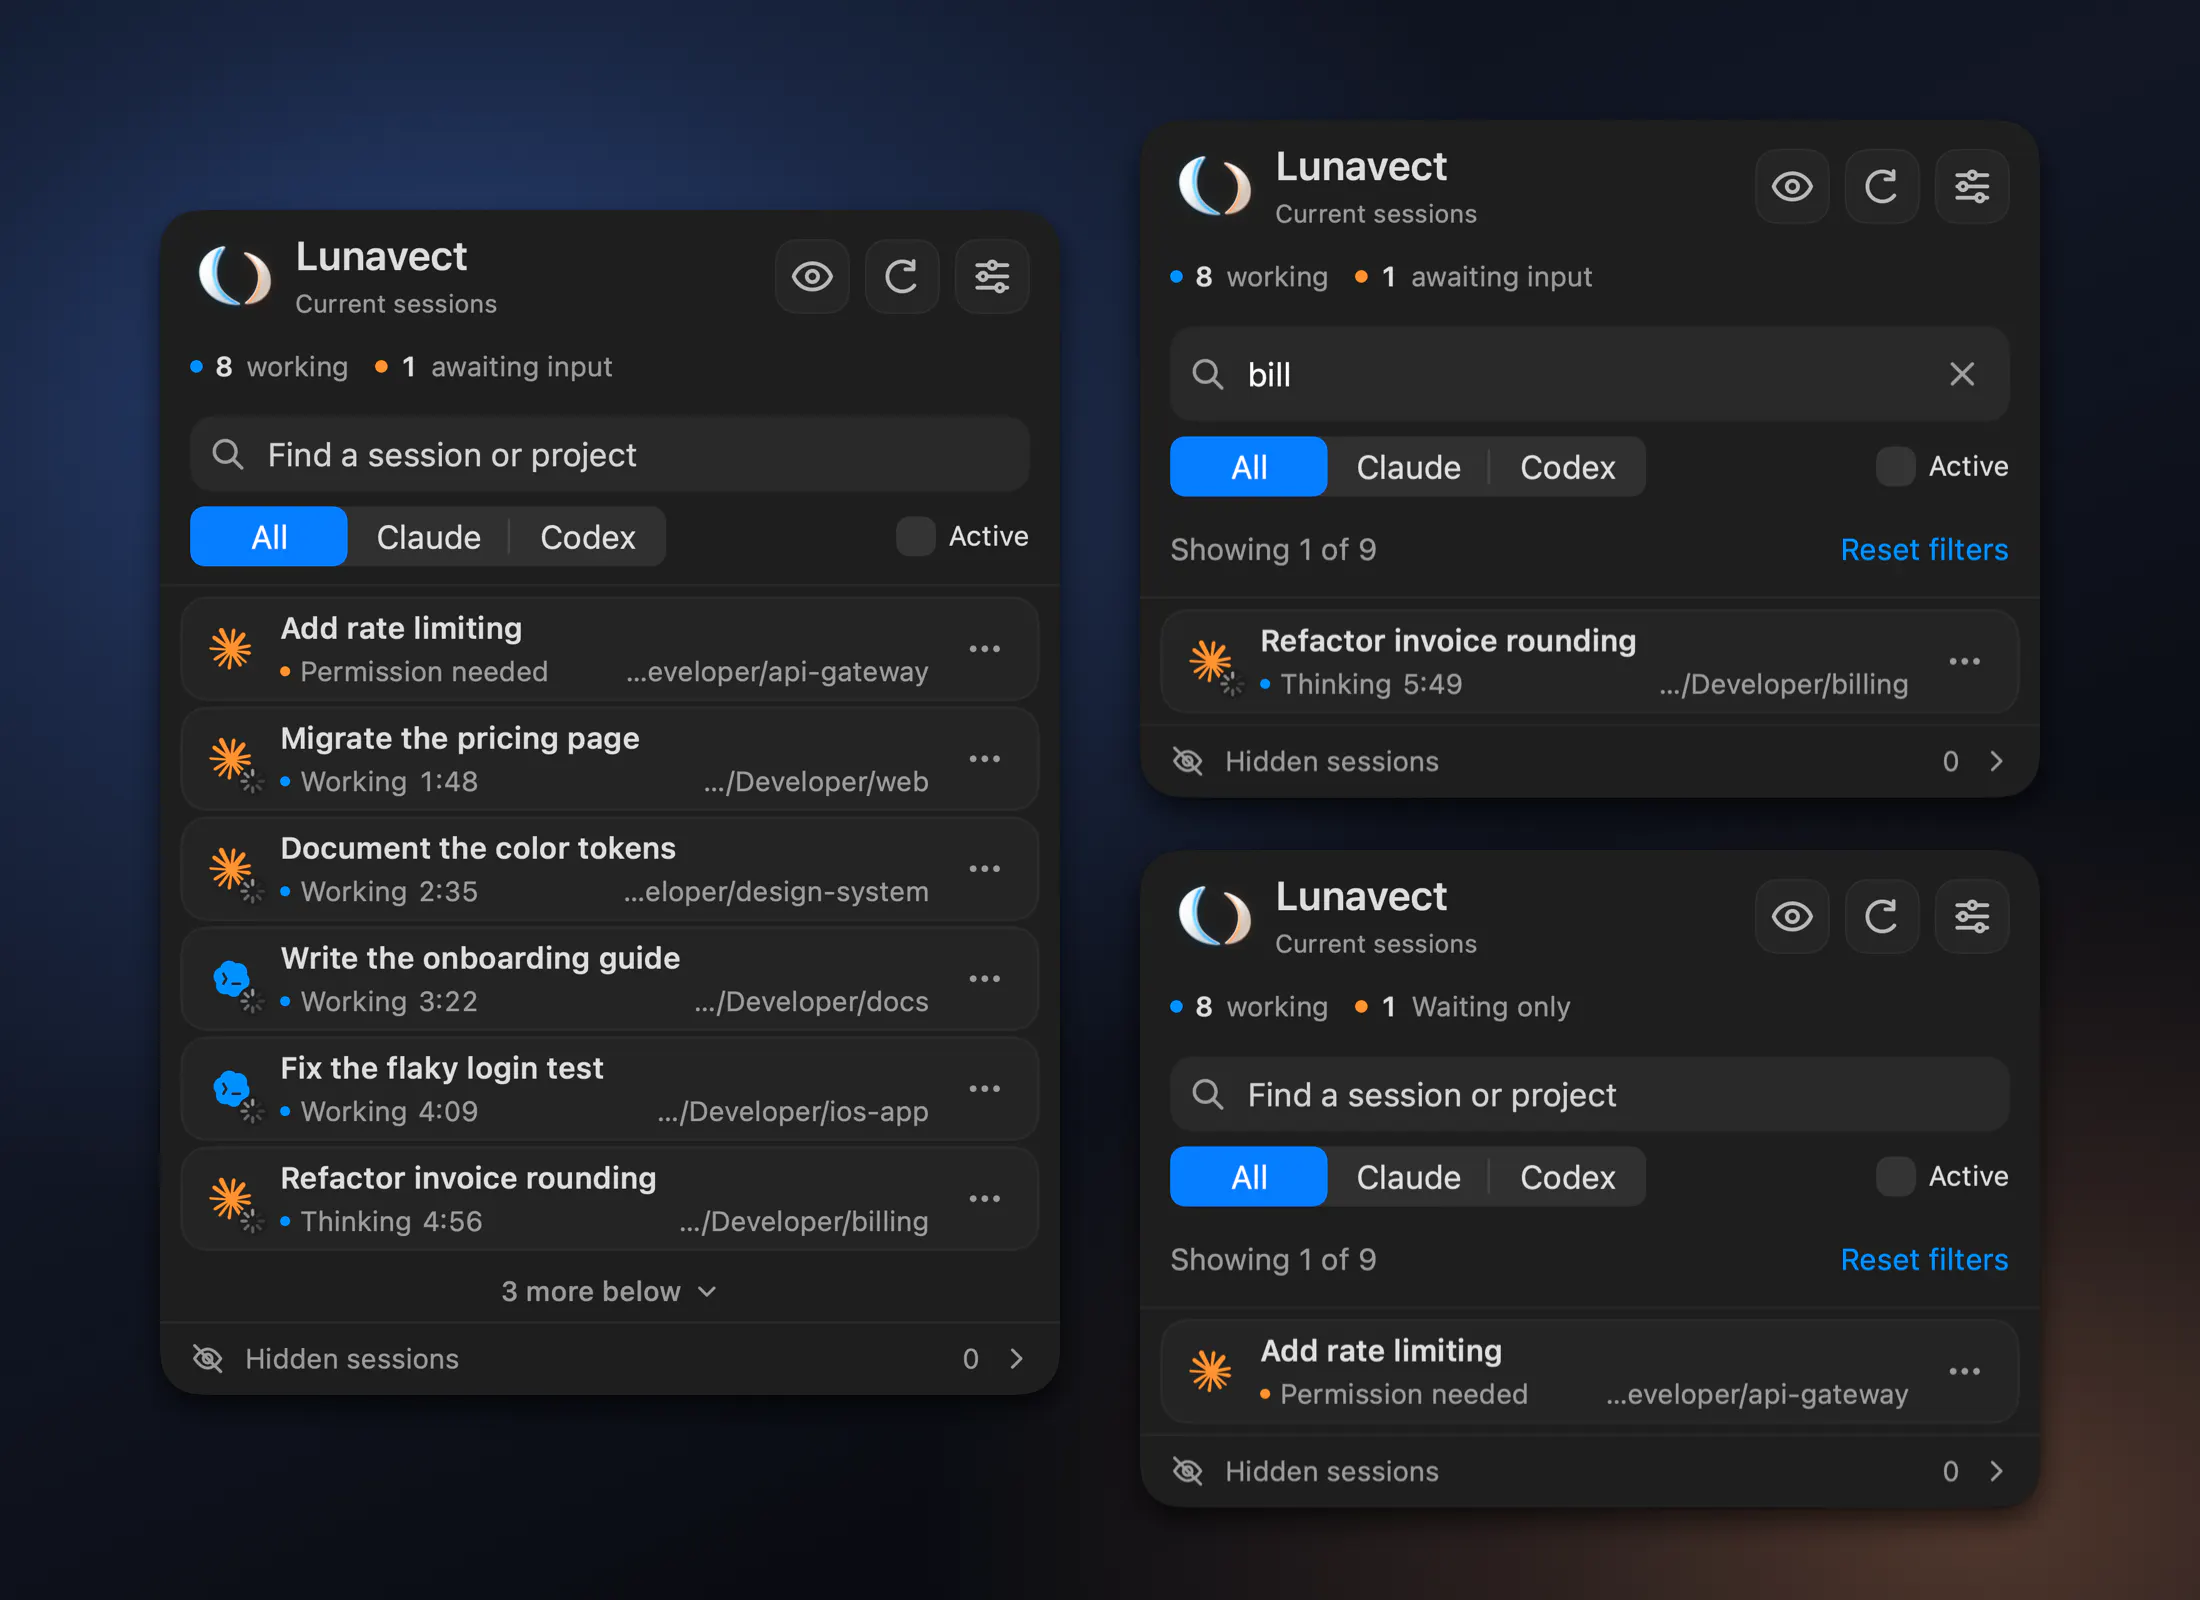Clear the 'bill' search with the X icon

click(x=1962, y=375)
